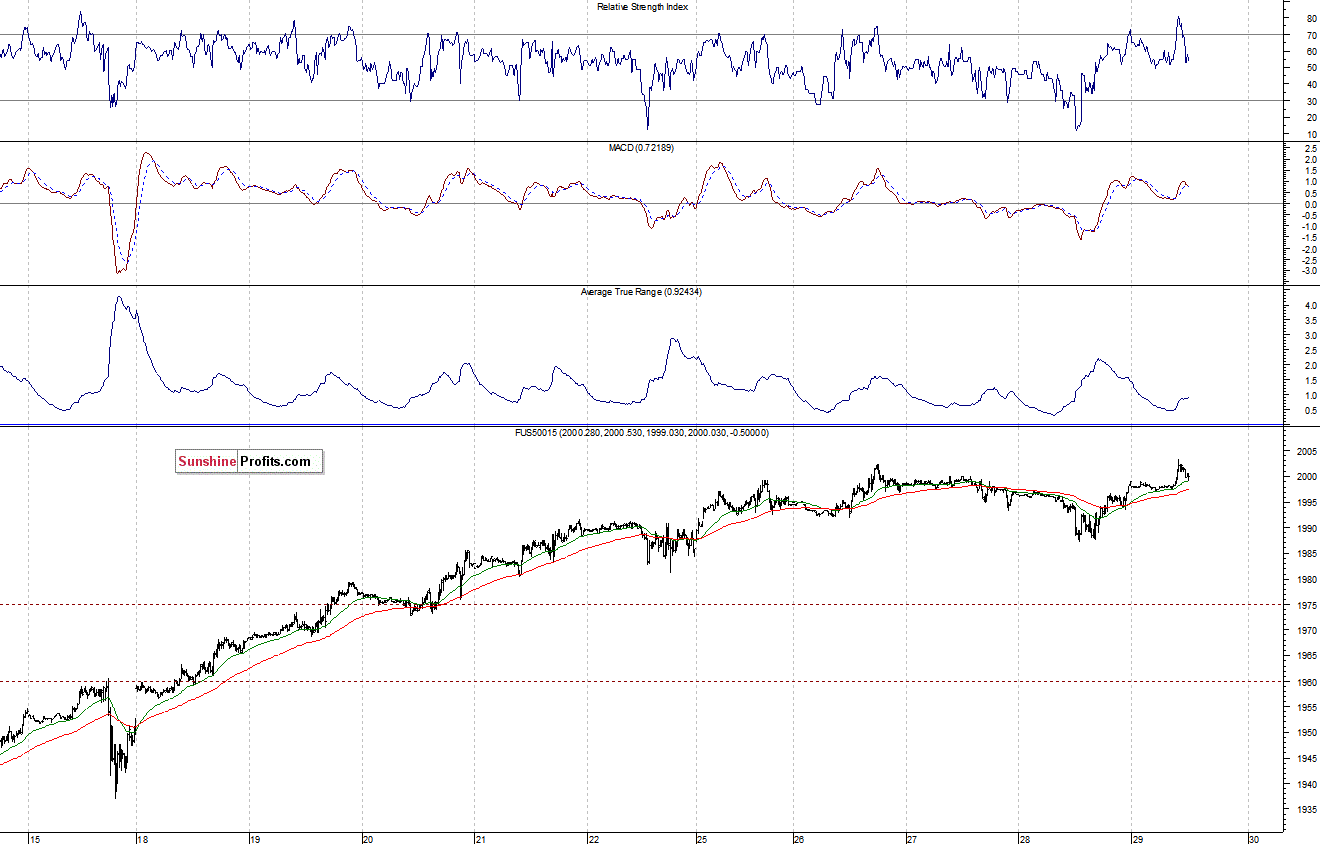Click date label 18 on the time axis

coord(142,838)
